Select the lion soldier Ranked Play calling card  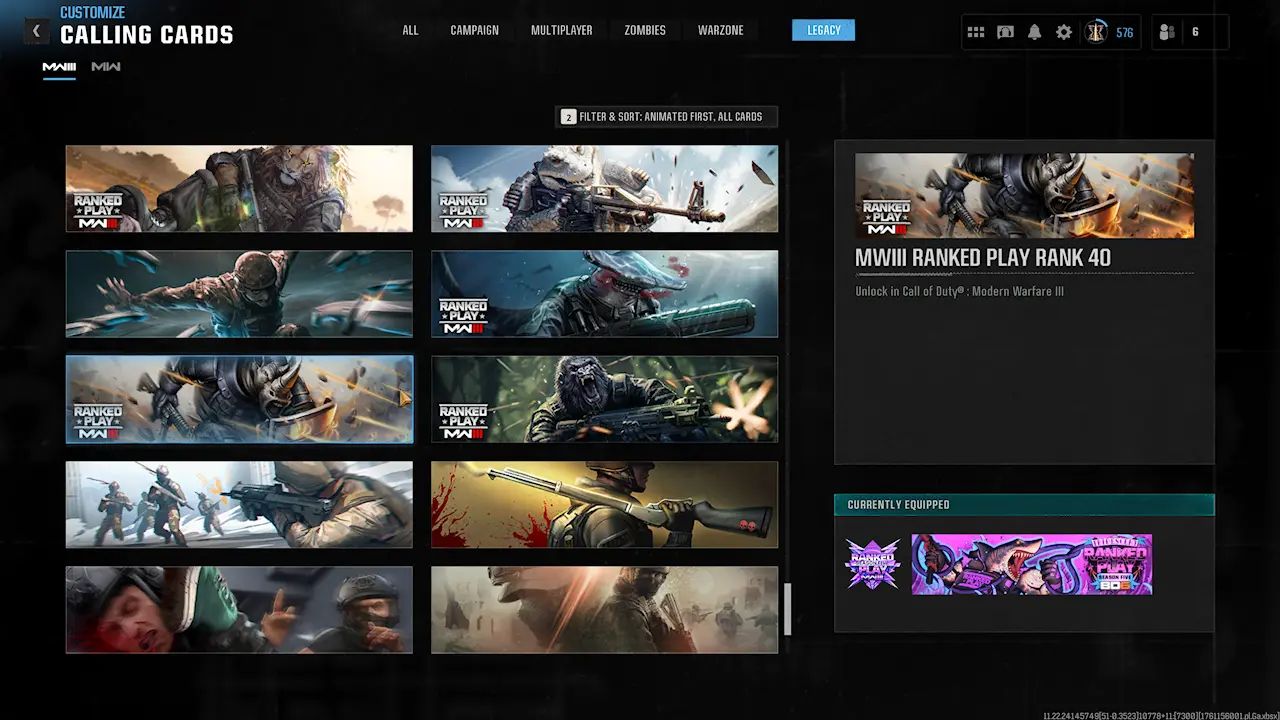click(239, 189)
